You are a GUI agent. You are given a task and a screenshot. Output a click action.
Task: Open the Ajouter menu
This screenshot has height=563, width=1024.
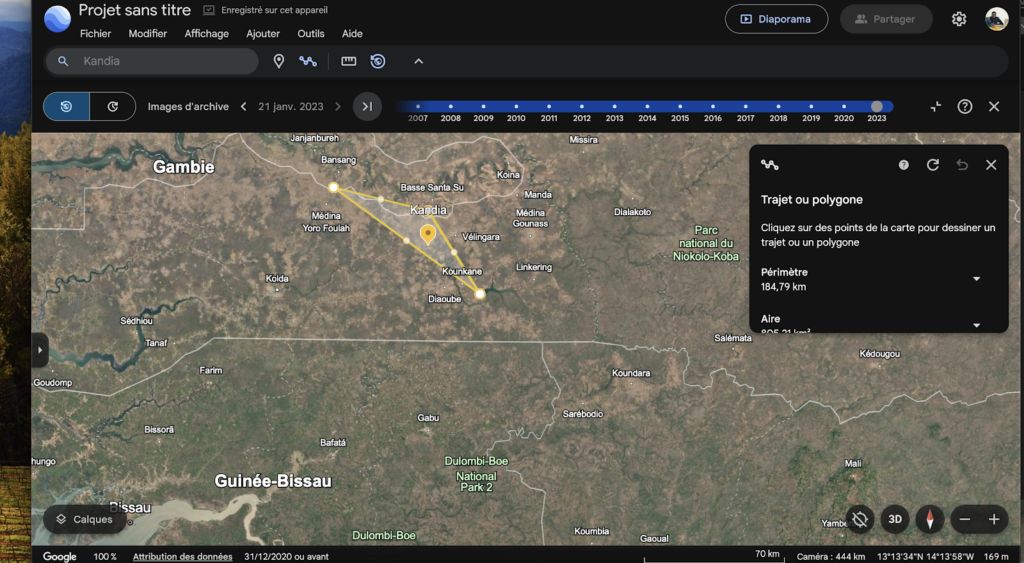(x=263, y=33)
